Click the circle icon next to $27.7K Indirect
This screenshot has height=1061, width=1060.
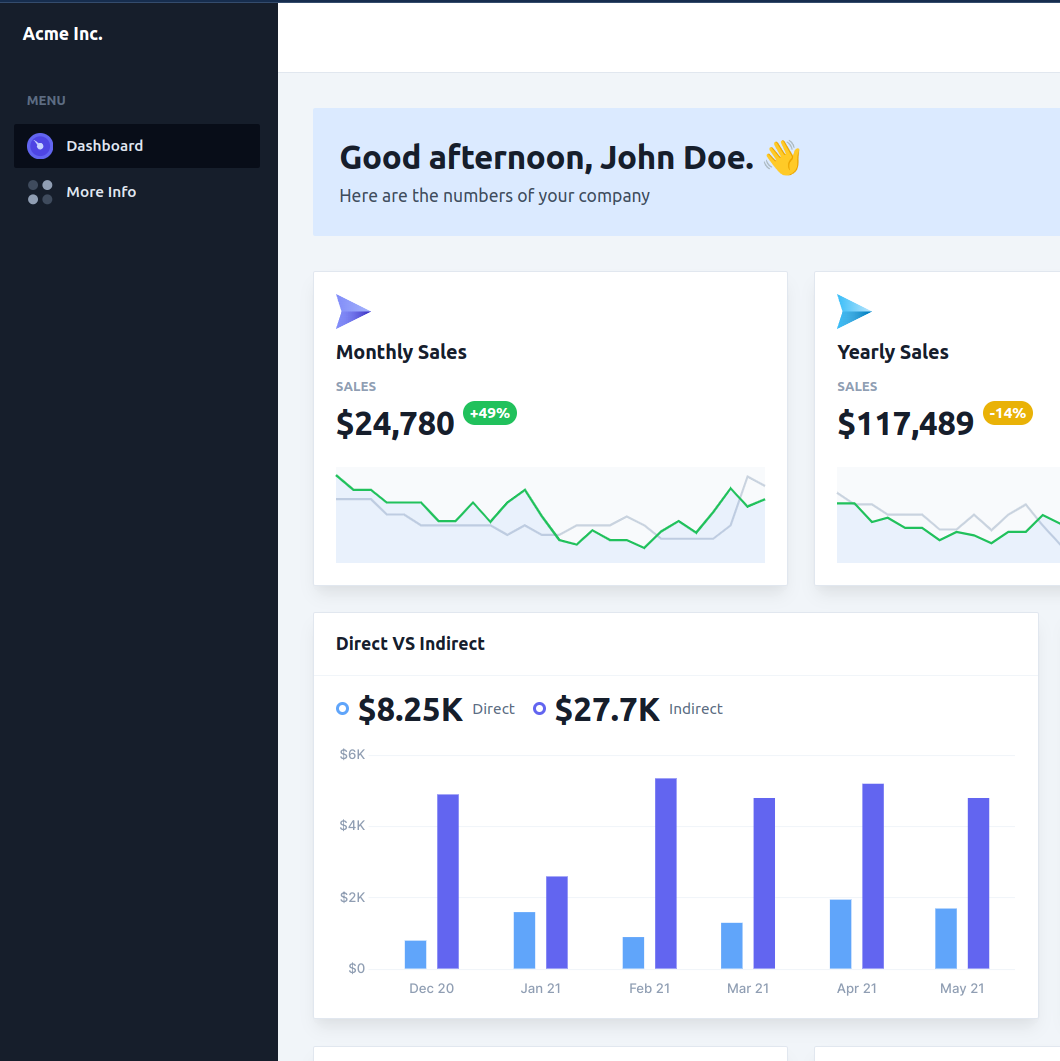tap(540, 708)
